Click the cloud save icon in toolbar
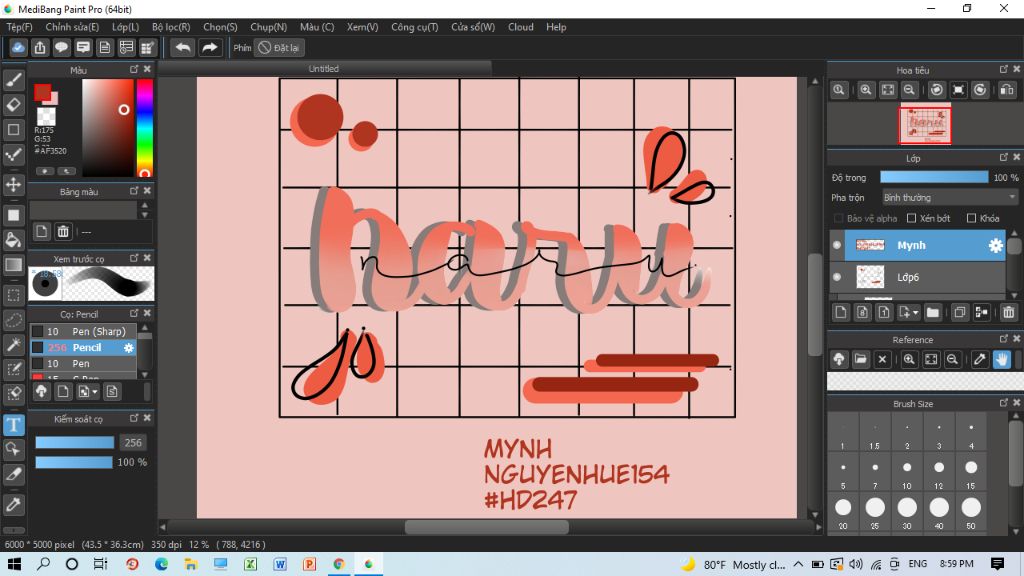Screen dimensions: 1024x576 tap(18, 48)
